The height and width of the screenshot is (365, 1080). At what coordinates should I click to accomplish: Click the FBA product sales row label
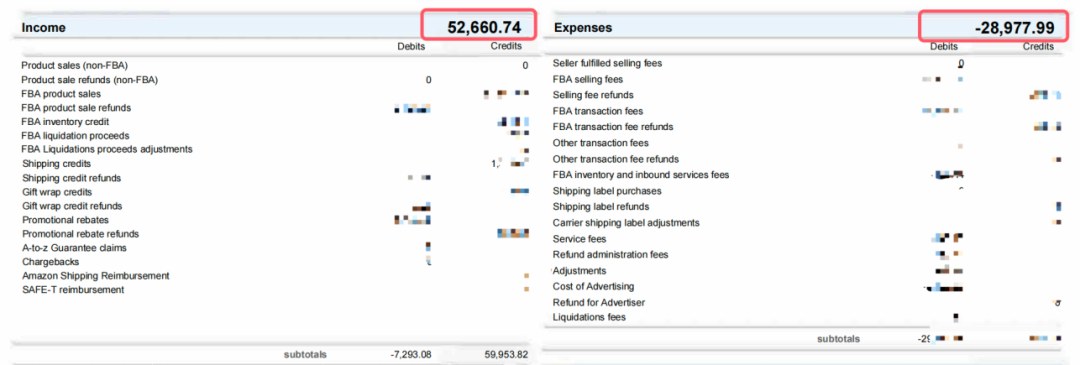pyautogui.click(x=61, y=94)
